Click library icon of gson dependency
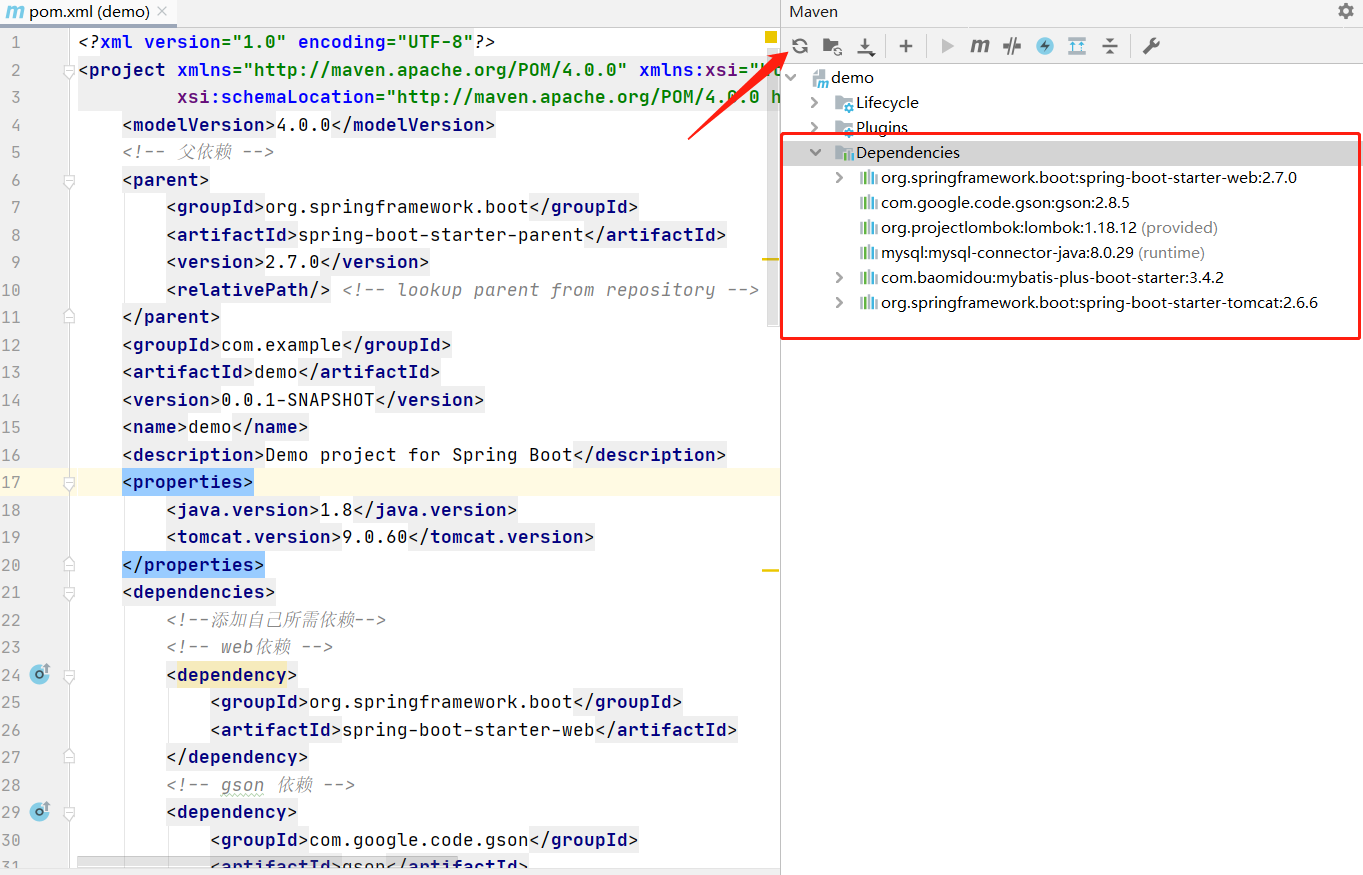This screenshot has width=1363, height=875. click(869, 203)
